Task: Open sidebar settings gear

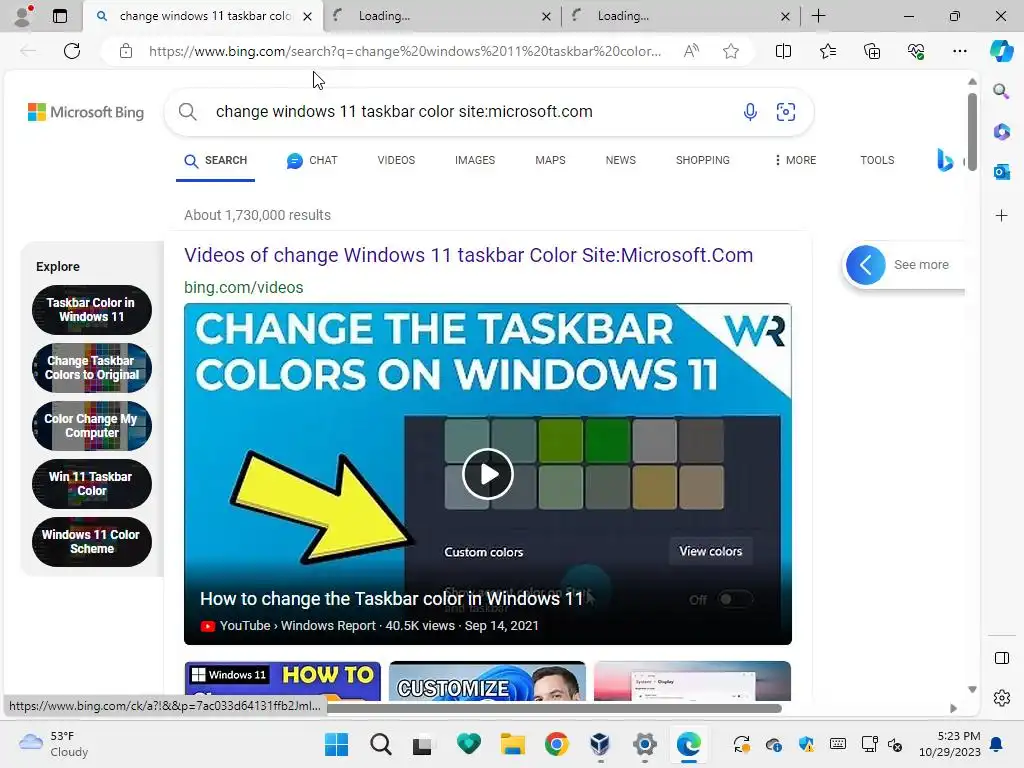Action: coord(1001,698)
